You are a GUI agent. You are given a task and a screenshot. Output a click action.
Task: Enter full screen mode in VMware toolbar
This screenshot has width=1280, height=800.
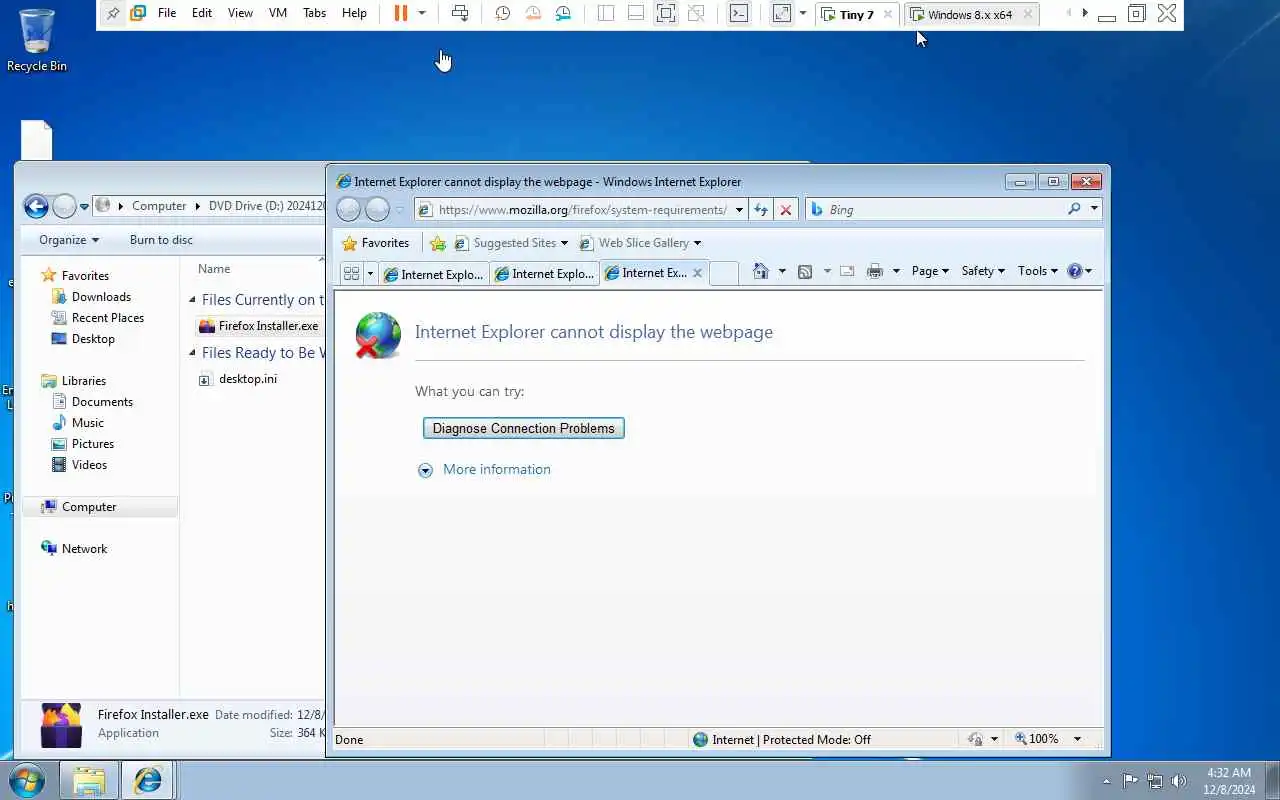(665, 13)
